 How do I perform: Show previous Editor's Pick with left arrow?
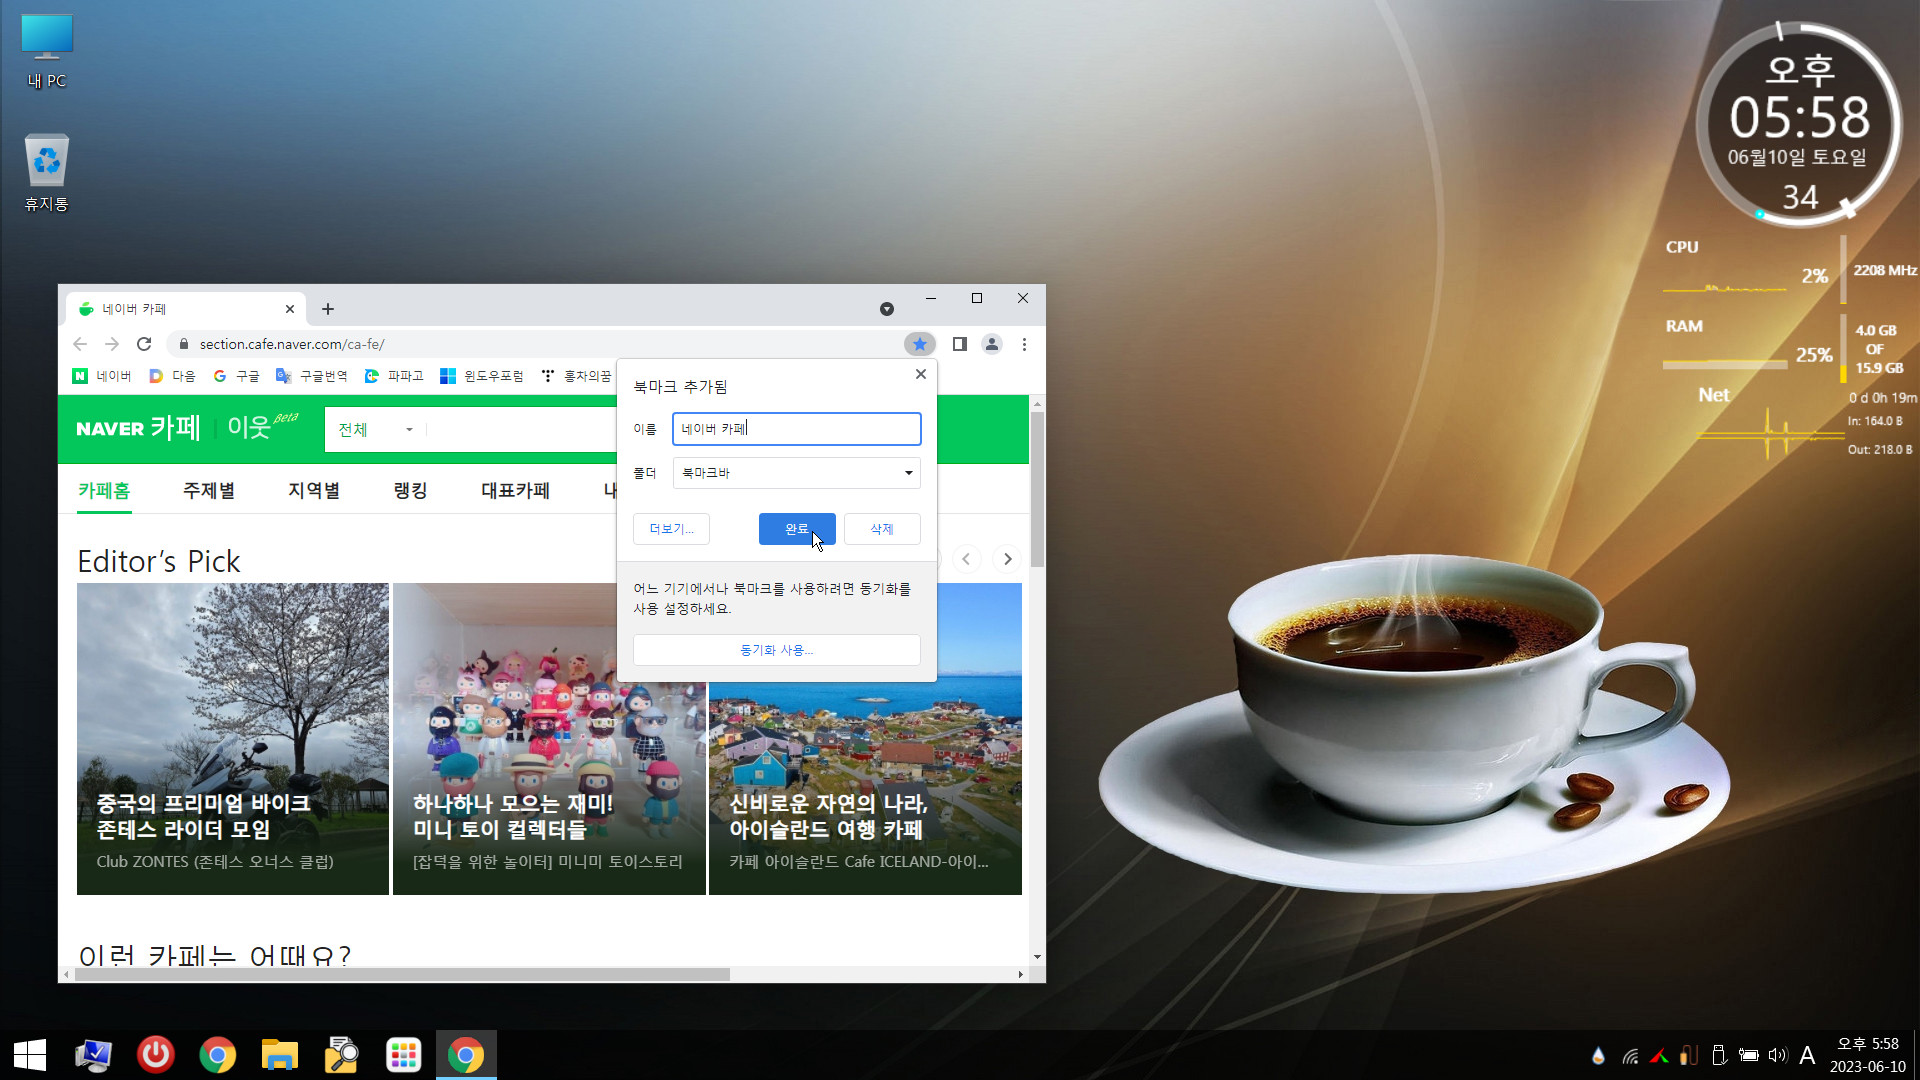coord(966,559)
